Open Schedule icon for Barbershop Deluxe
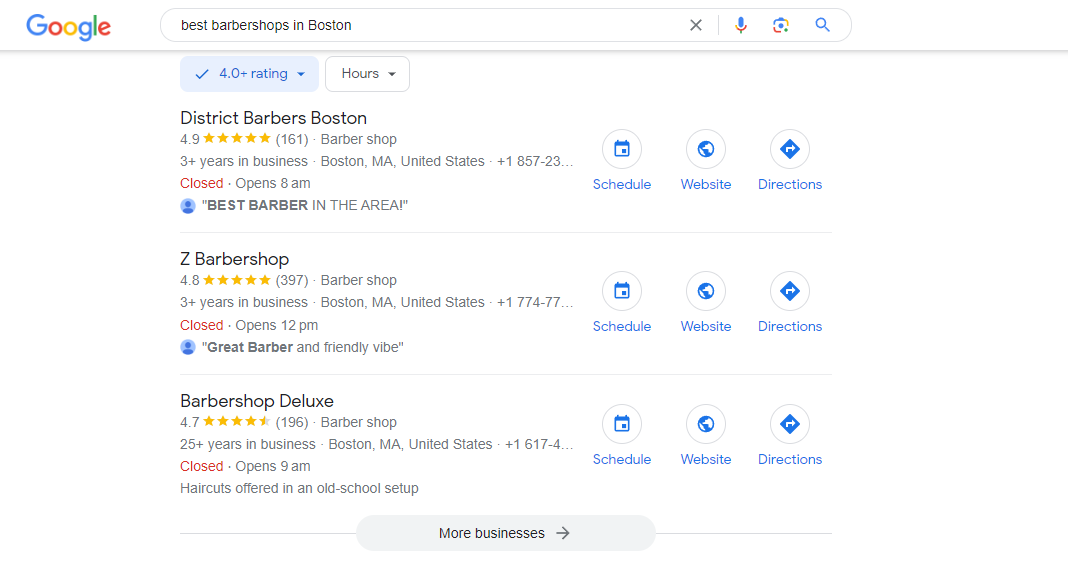The image size is (1068, 564). coord(622,424)
